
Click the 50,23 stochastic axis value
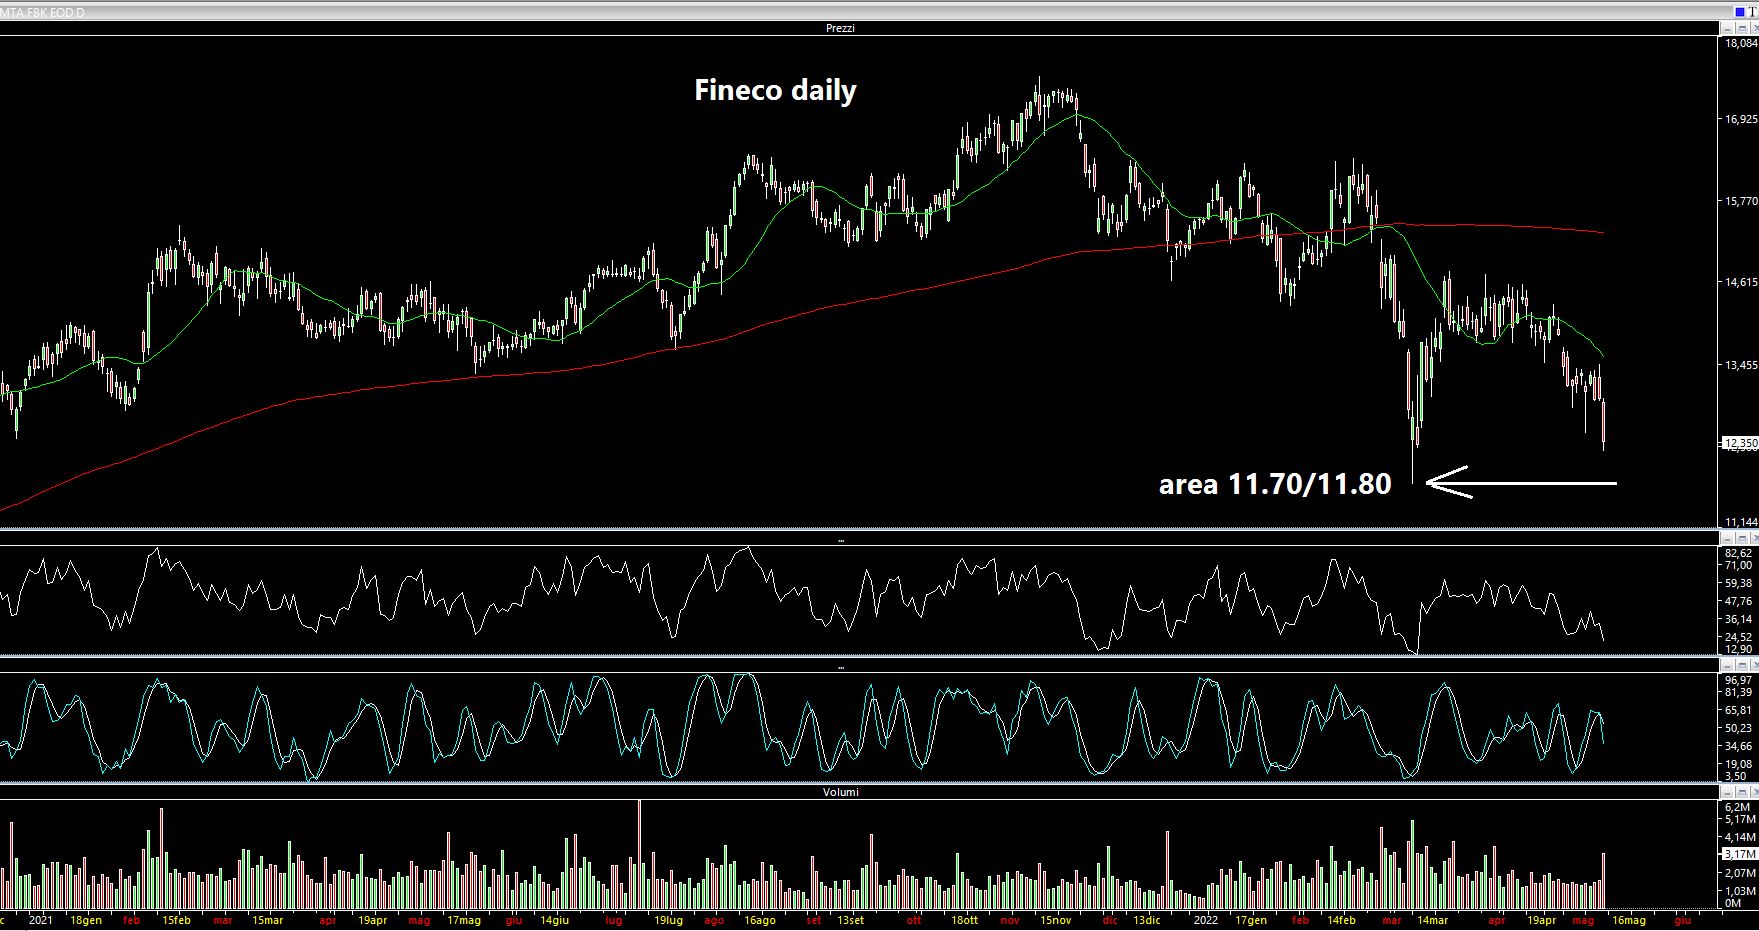1739,728
